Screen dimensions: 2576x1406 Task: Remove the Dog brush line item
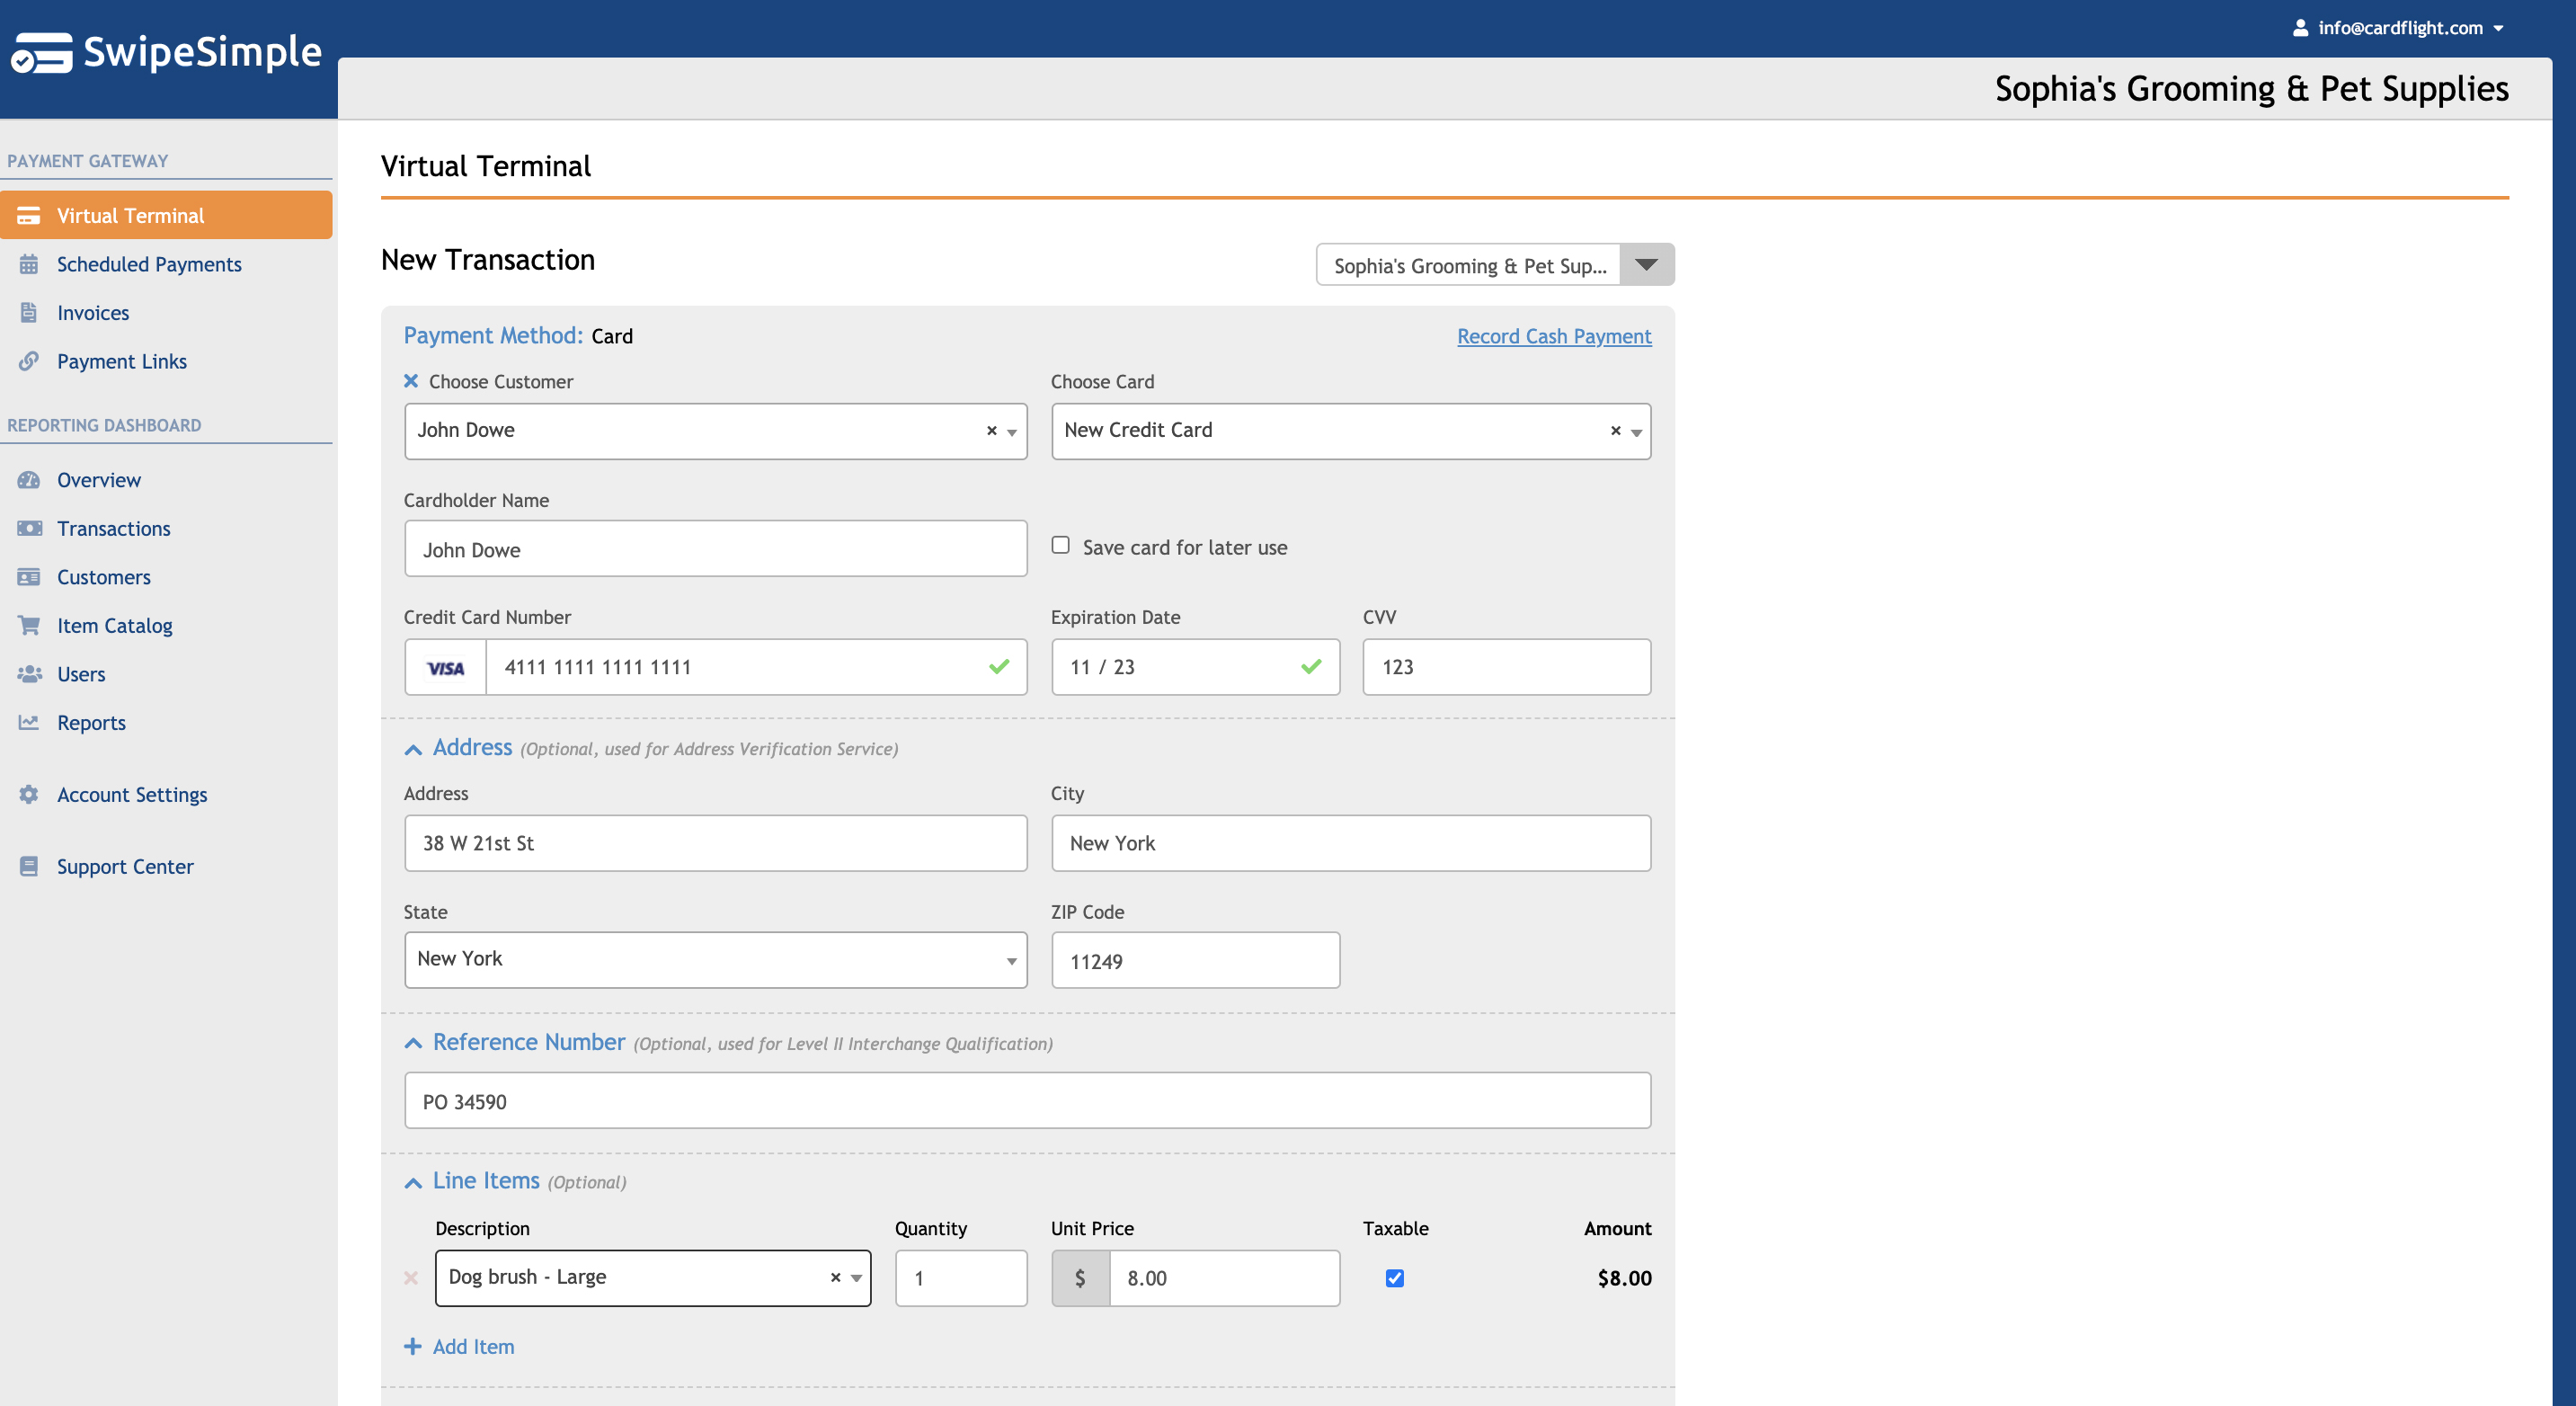(x=411, y=1277)
